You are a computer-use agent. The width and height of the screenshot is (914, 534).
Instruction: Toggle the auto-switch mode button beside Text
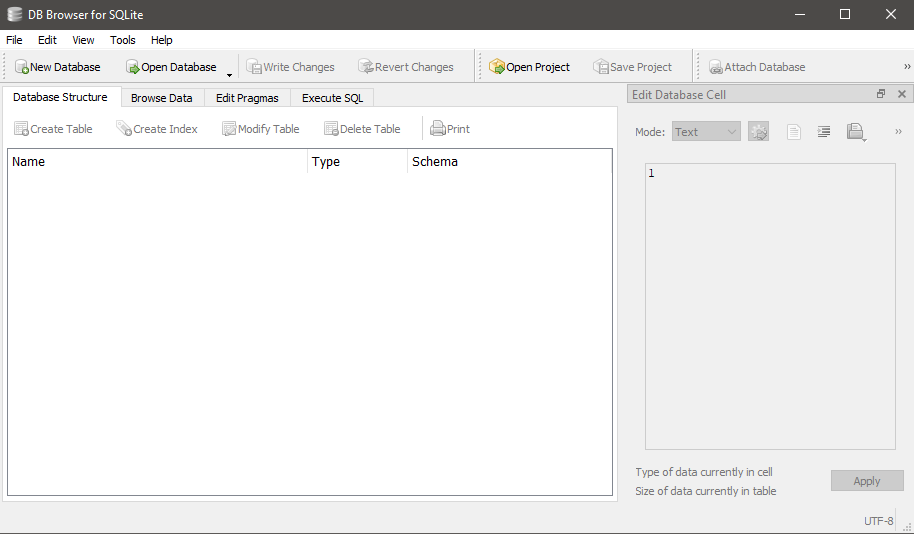pyautogui.click(x=758, y=132)
